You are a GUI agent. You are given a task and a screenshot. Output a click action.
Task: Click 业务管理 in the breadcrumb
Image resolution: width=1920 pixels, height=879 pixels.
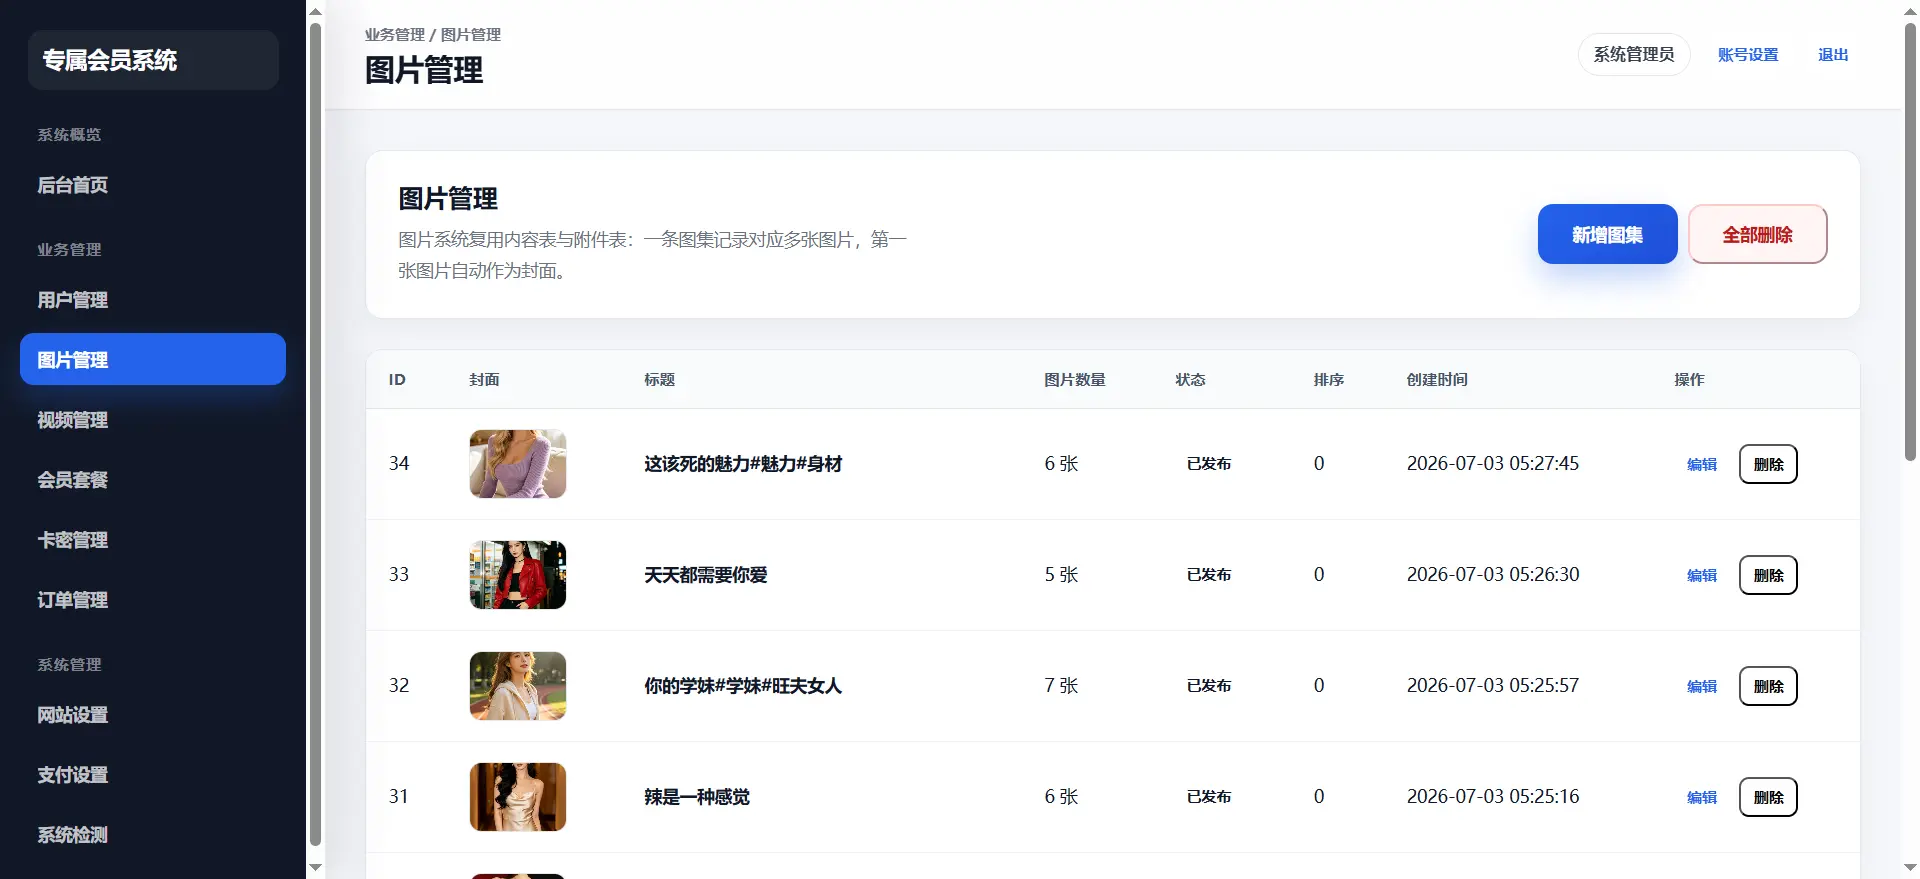[x=395, y=34]
